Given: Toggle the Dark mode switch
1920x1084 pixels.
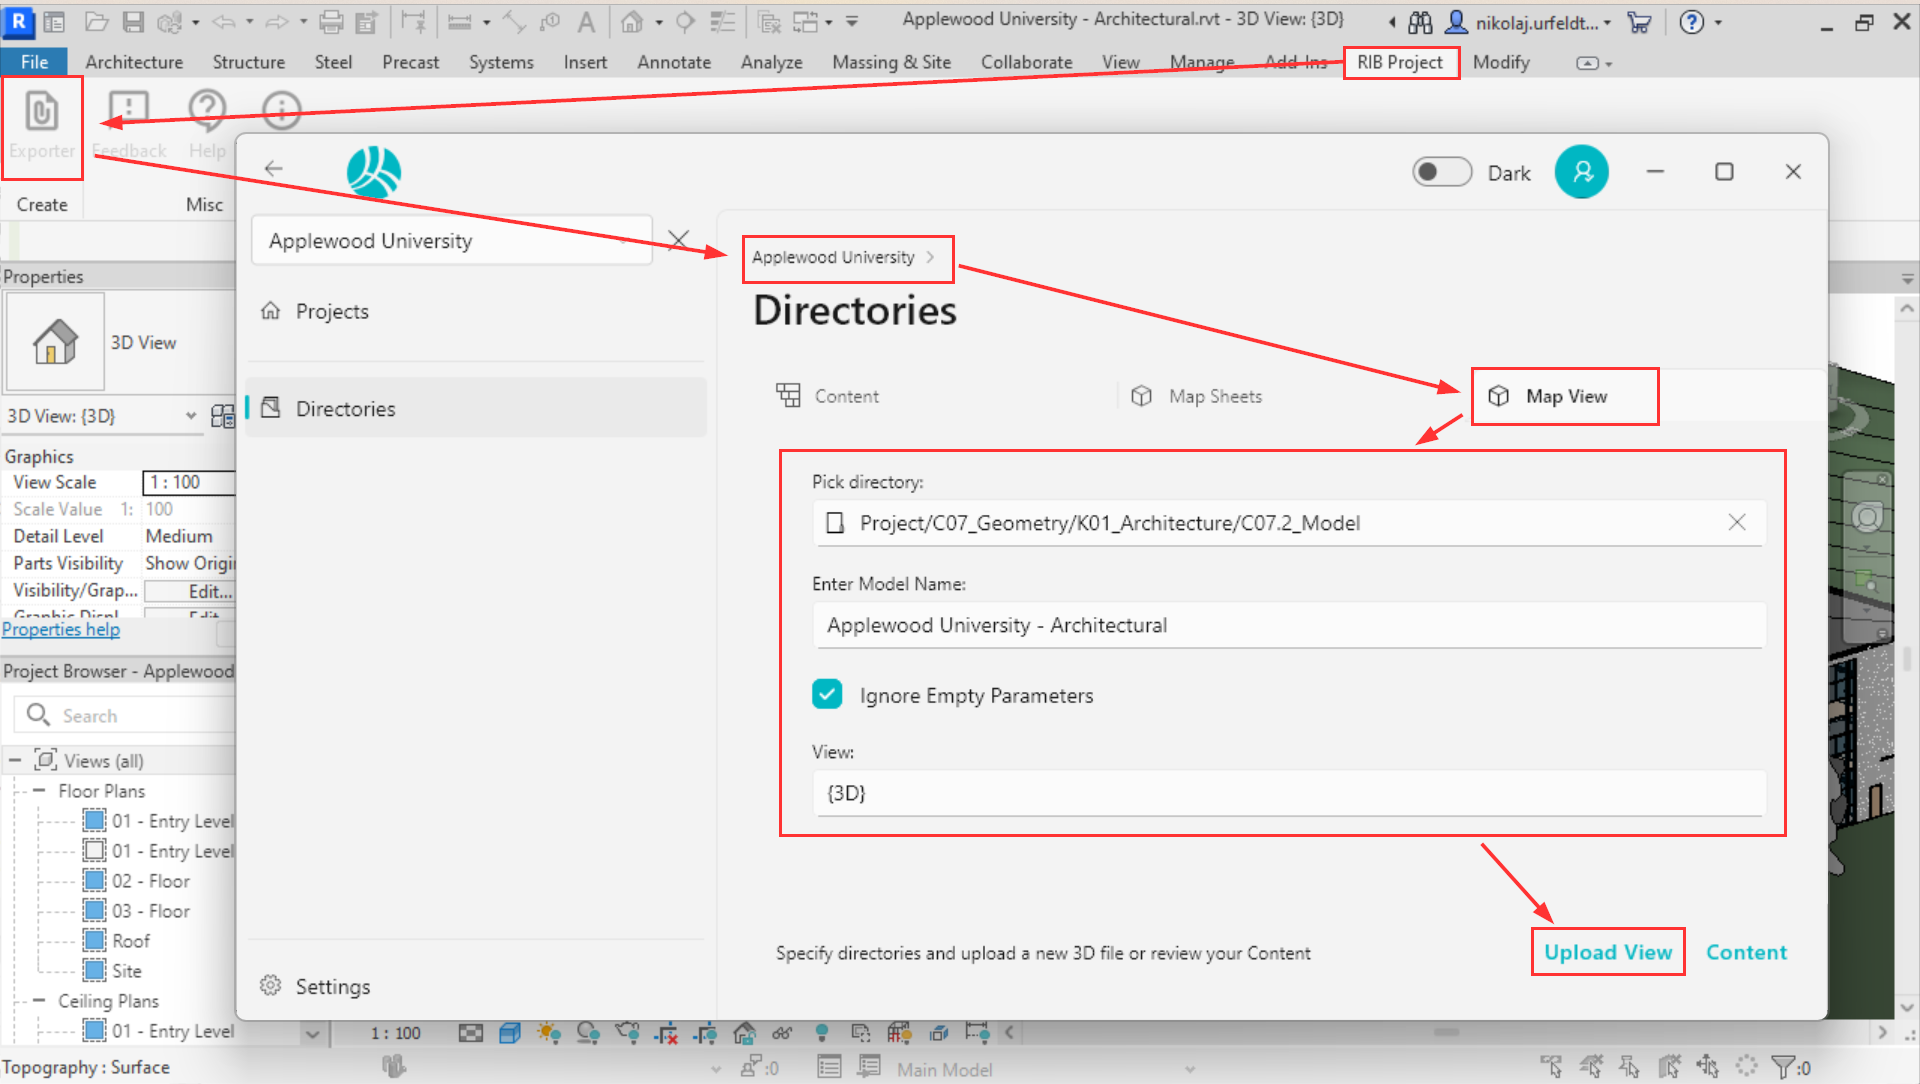Looking at the screenshot, I should click(x=1441, y=172).
